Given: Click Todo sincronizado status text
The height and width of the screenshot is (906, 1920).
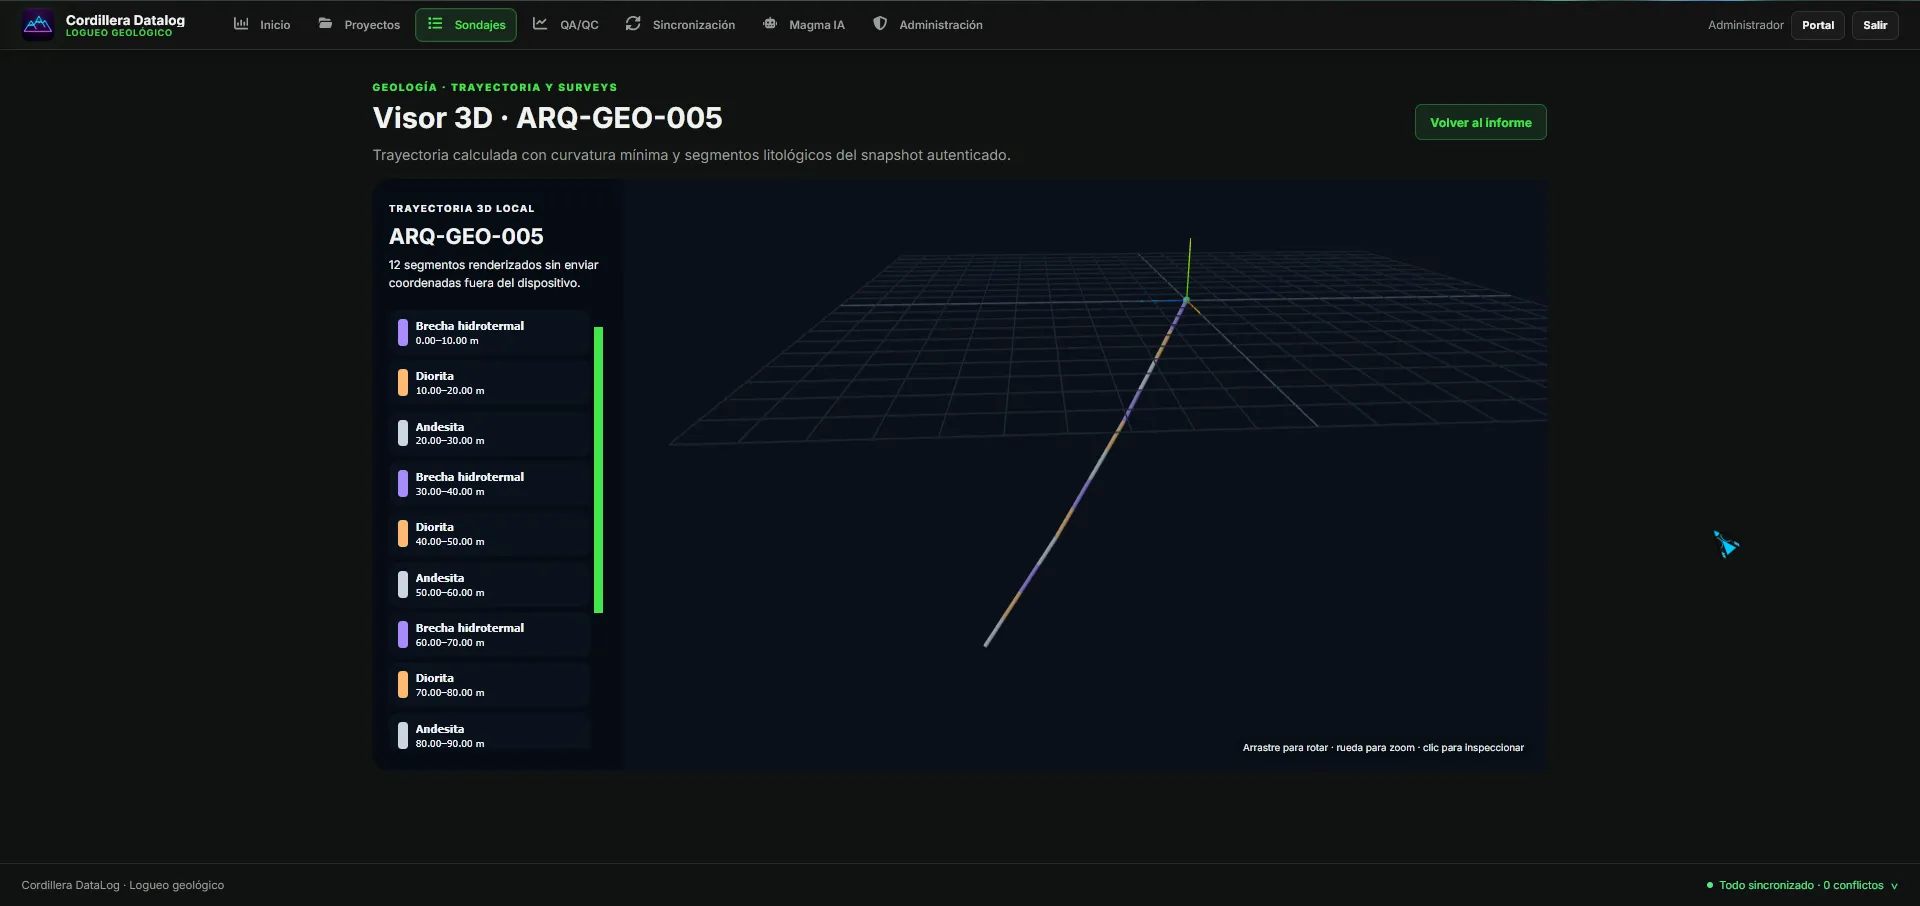Looking at the screenshot, I should click(x=1801, y=885).
